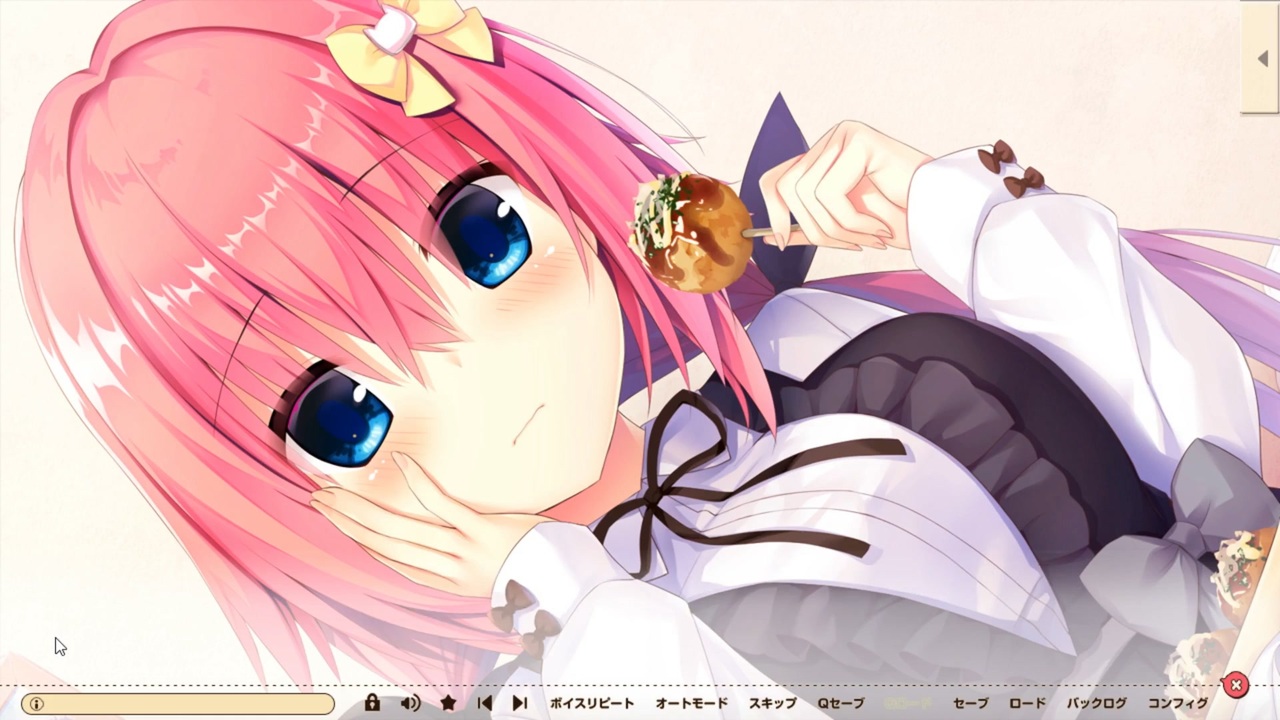Open the ロード load screen

point(1027,703)
